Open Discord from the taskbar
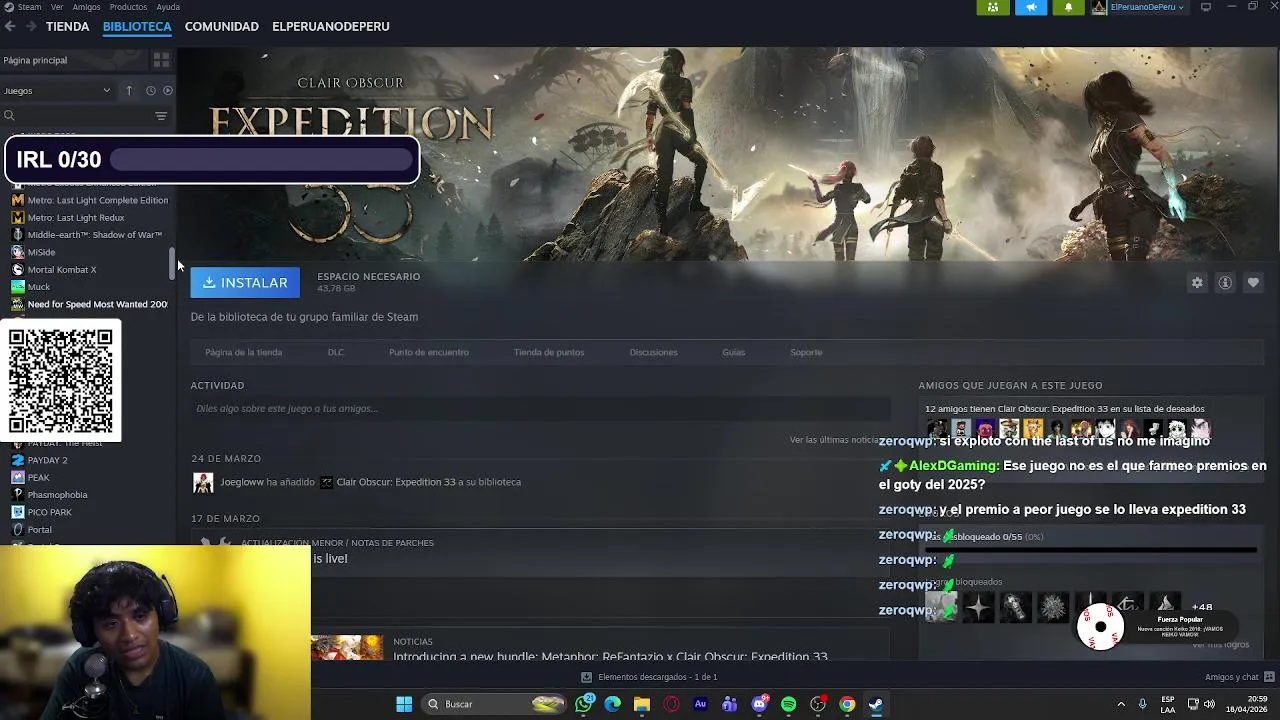Image resolution: width=1280 pixels, height=720 pixels. pyautogui.click(x=759, y=704)
